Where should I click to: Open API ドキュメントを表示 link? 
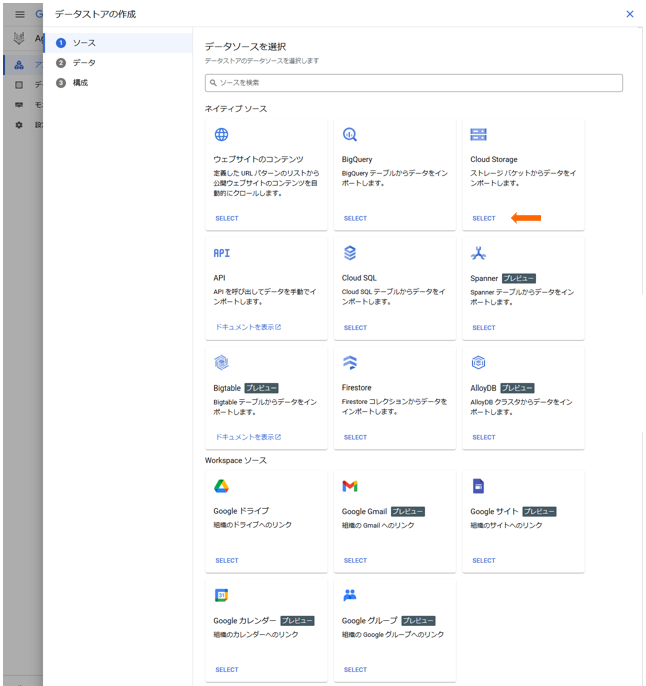pyautogui.click(x=248, y=327)
